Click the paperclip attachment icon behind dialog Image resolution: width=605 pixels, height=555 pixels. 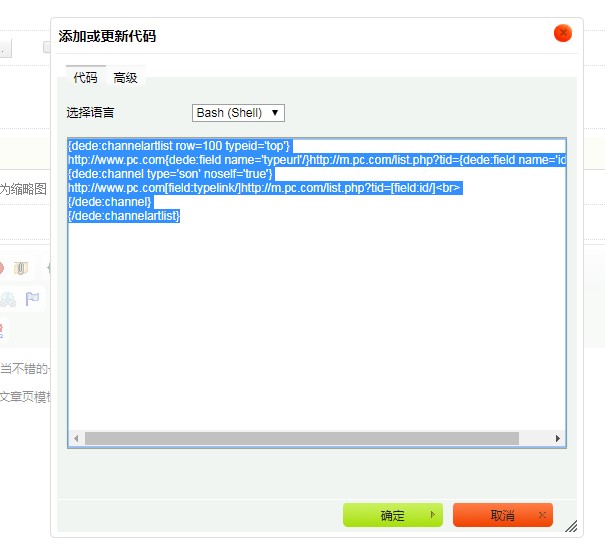[21, 268]
